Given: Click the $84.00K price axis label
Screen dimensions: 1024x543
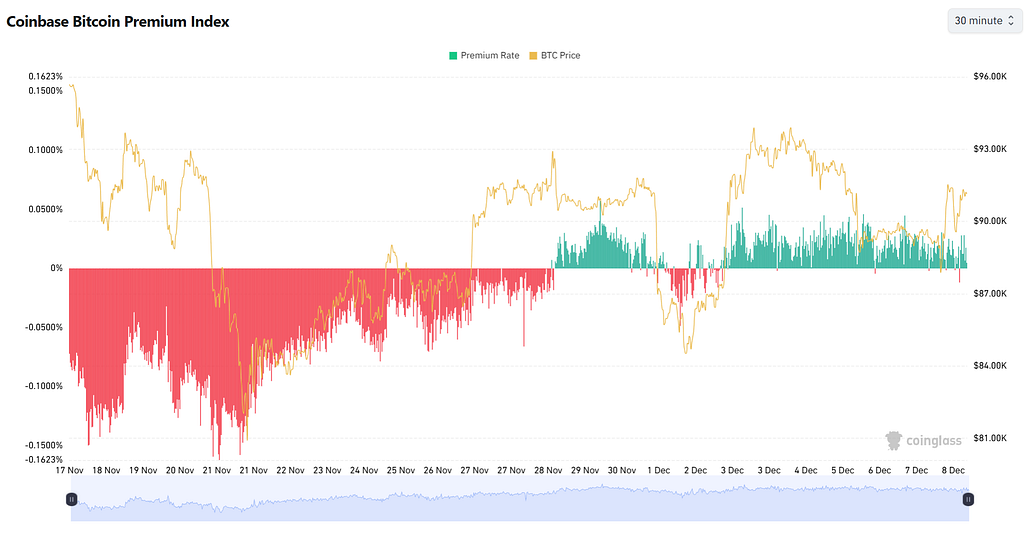Looking at the screenshot, I should [990, 365].
